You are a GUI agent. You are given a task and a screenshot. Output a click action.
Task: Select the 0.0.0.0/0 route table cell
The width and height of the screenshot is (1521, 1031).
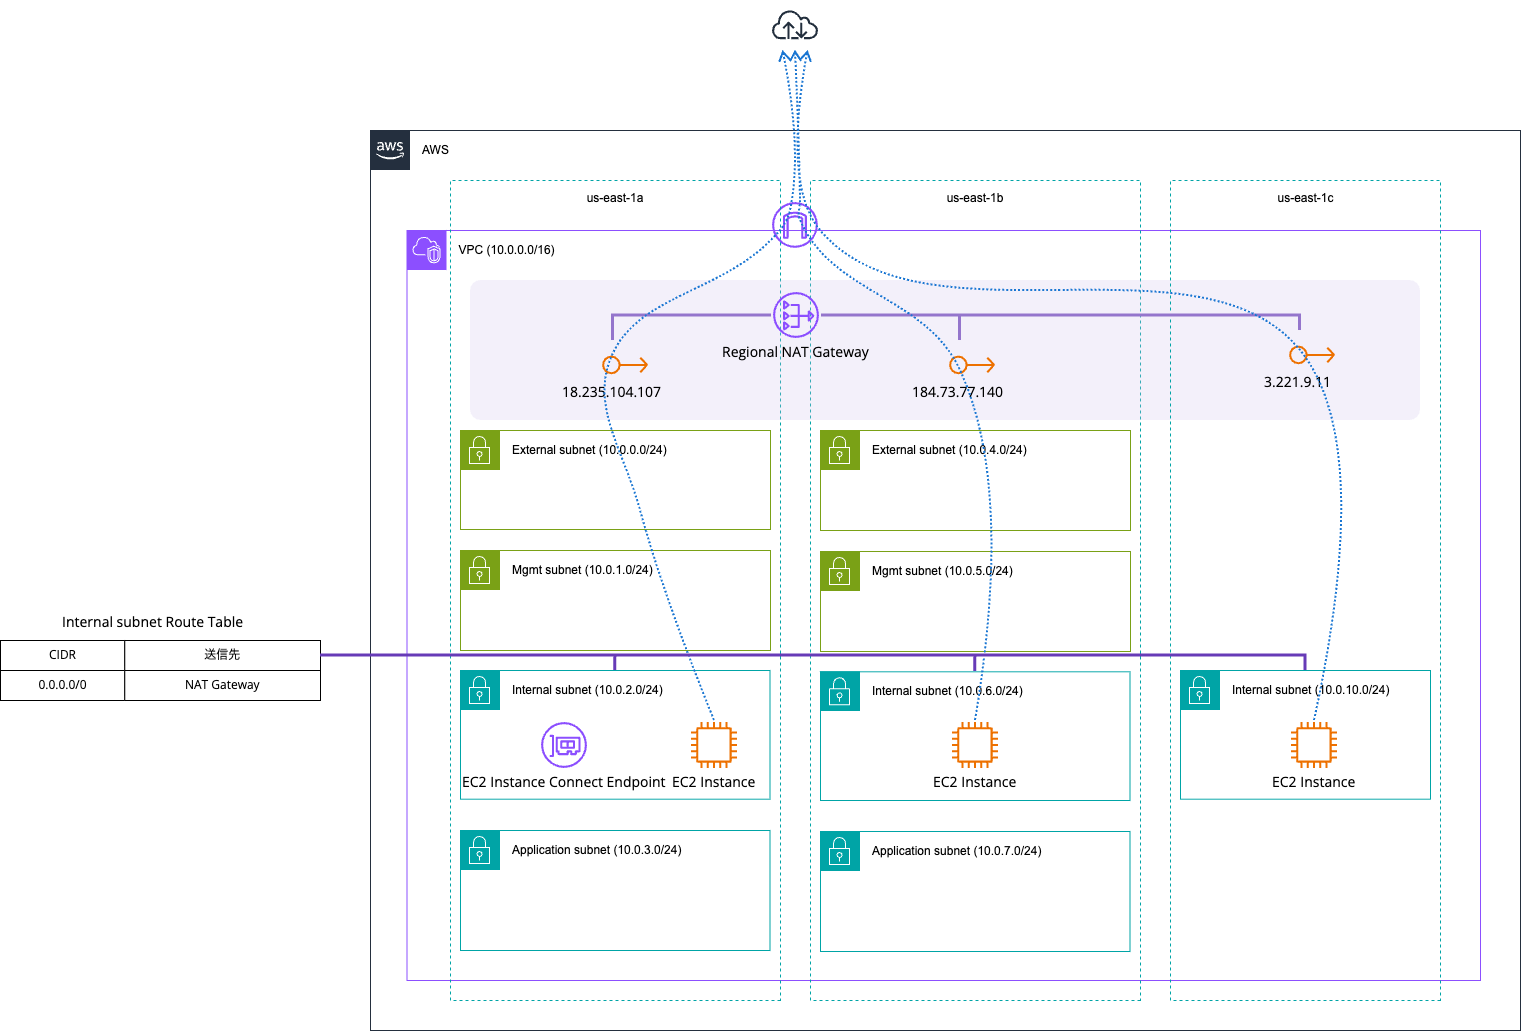tap(62, 685)
